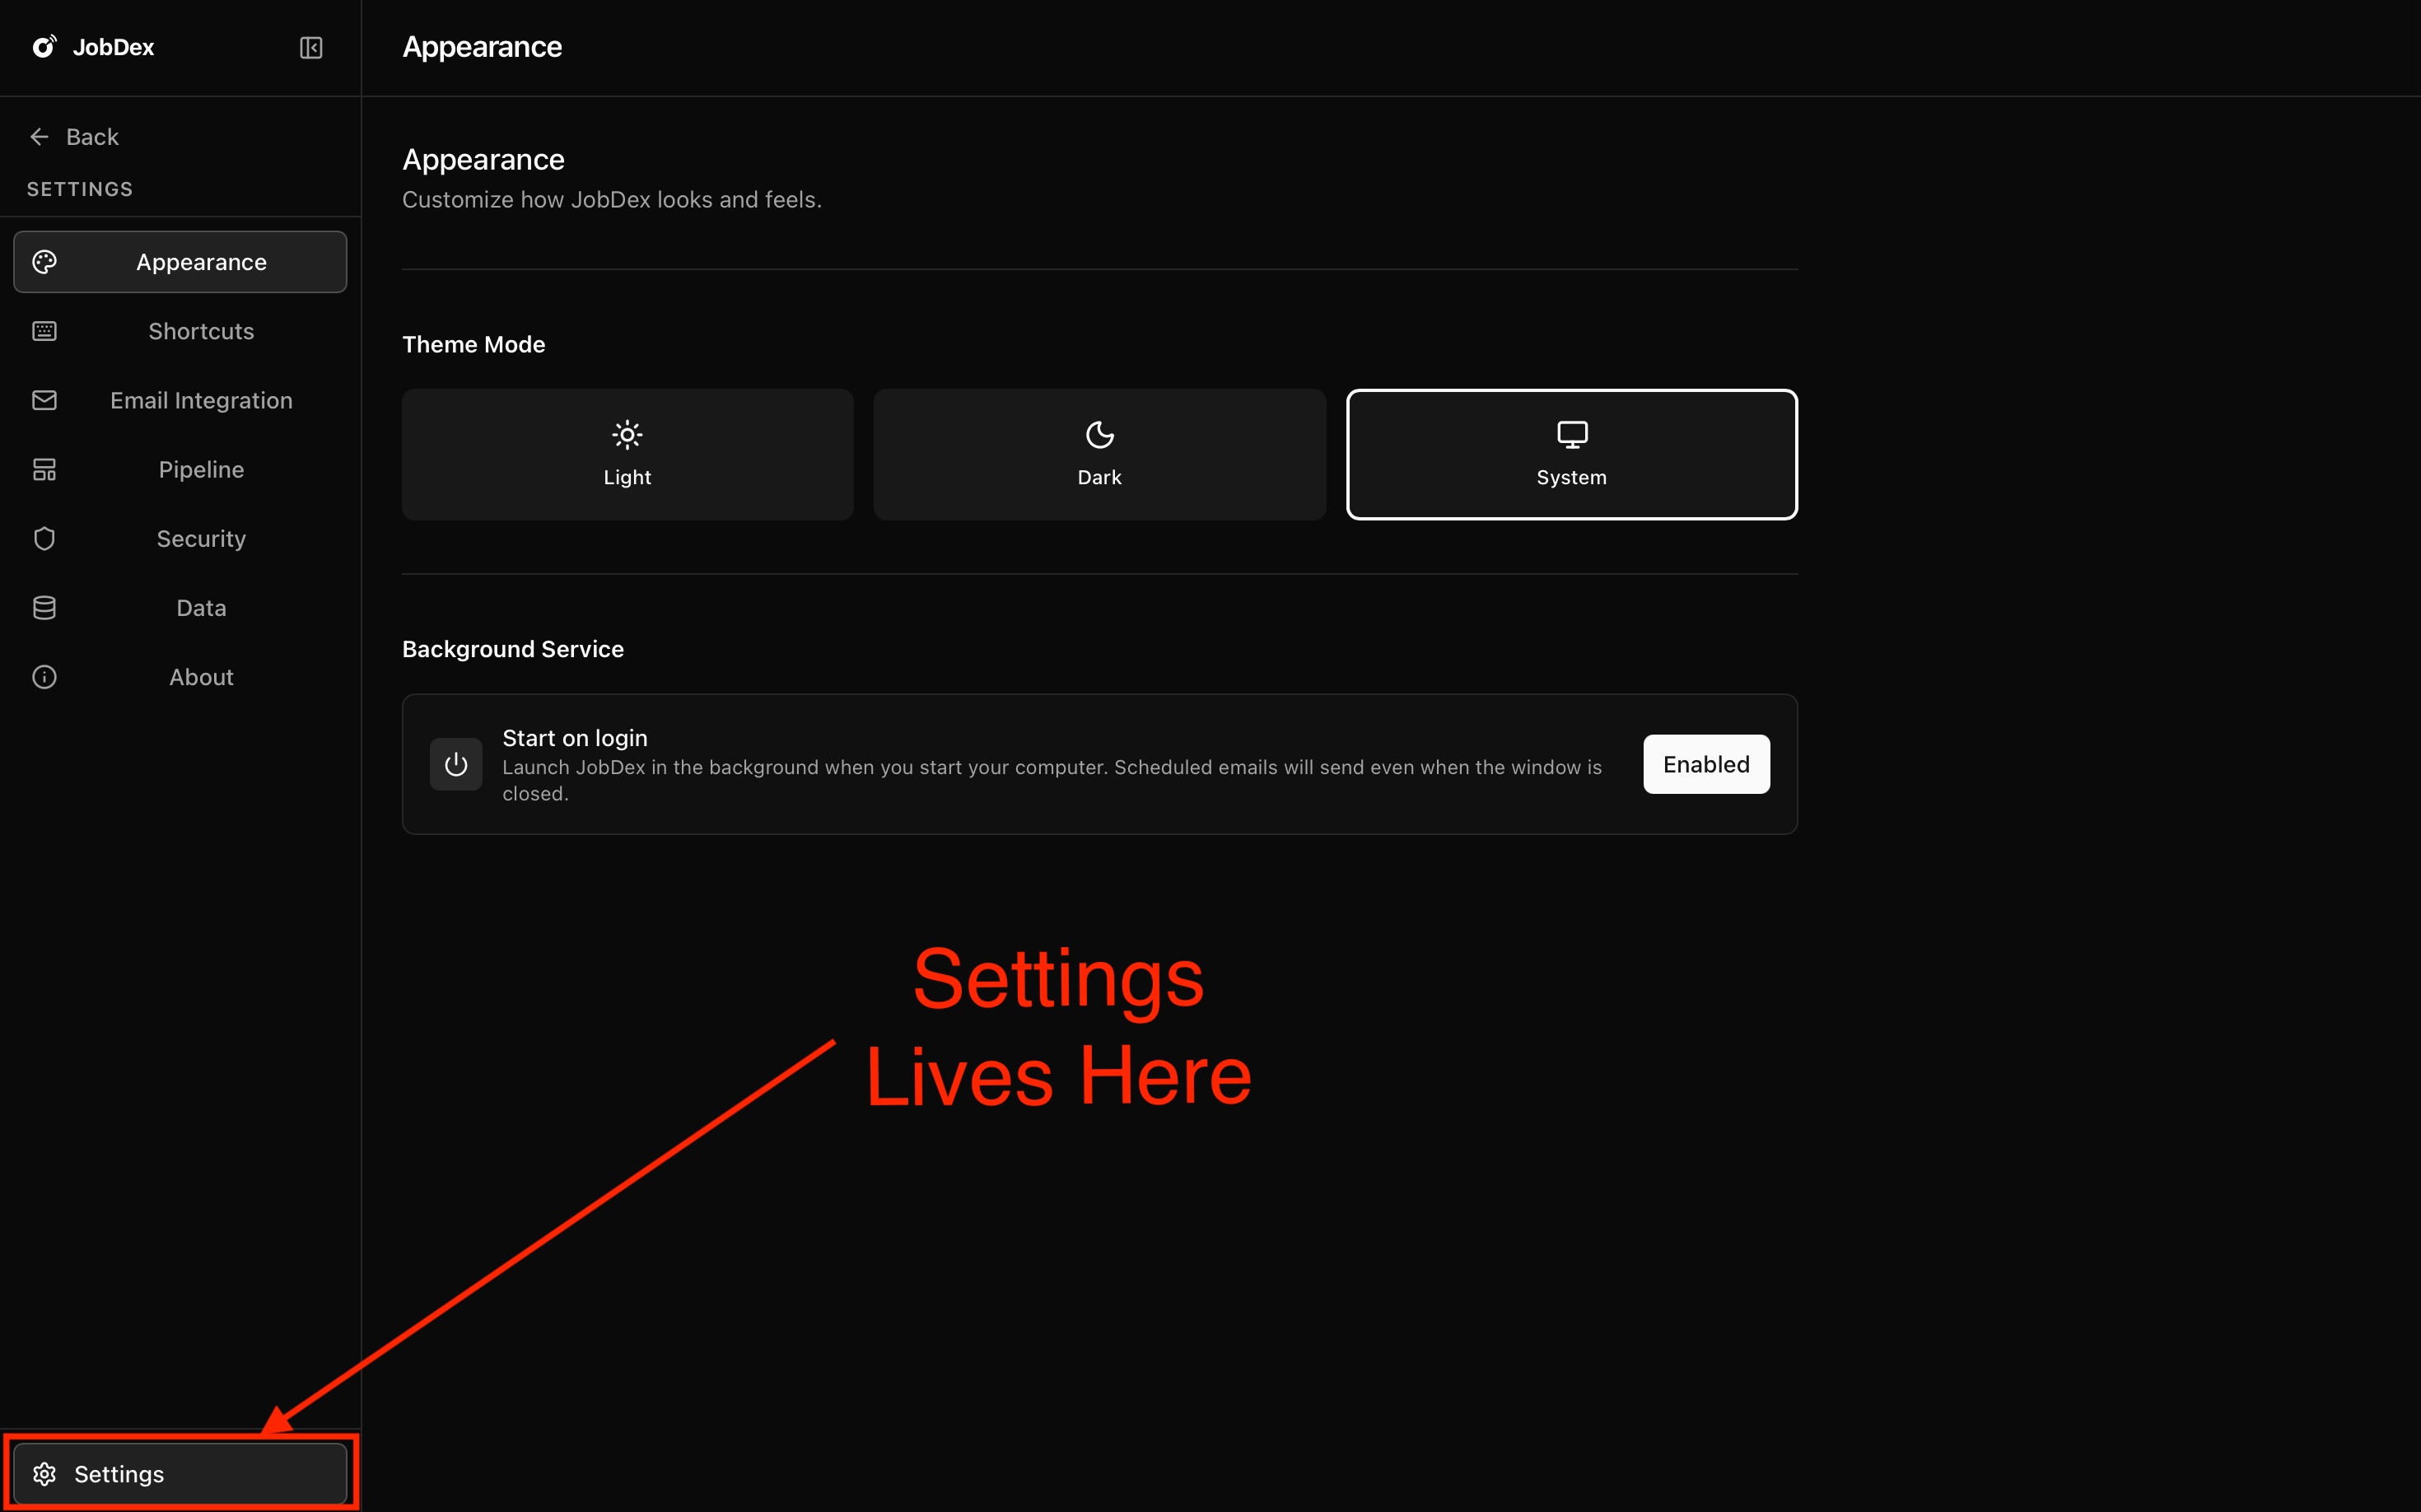Click the Theme Mode heading

[473, 344]
